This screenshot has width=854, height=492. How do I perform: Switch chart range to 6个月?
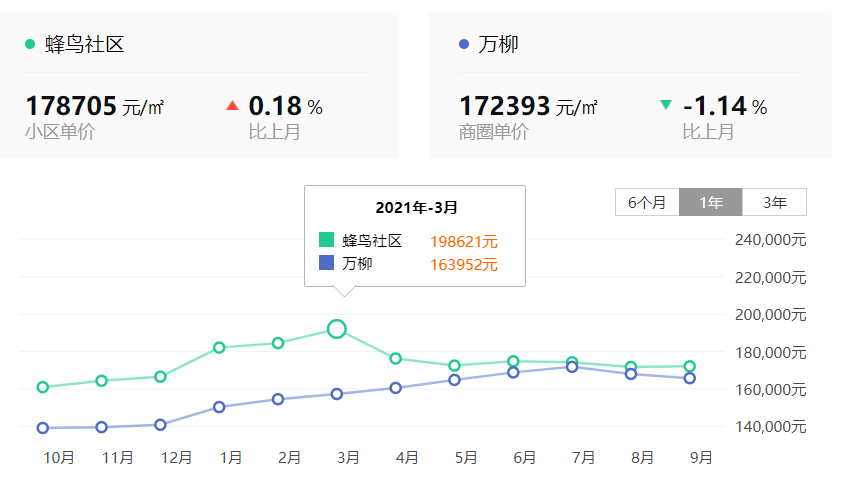click(647, 203)
